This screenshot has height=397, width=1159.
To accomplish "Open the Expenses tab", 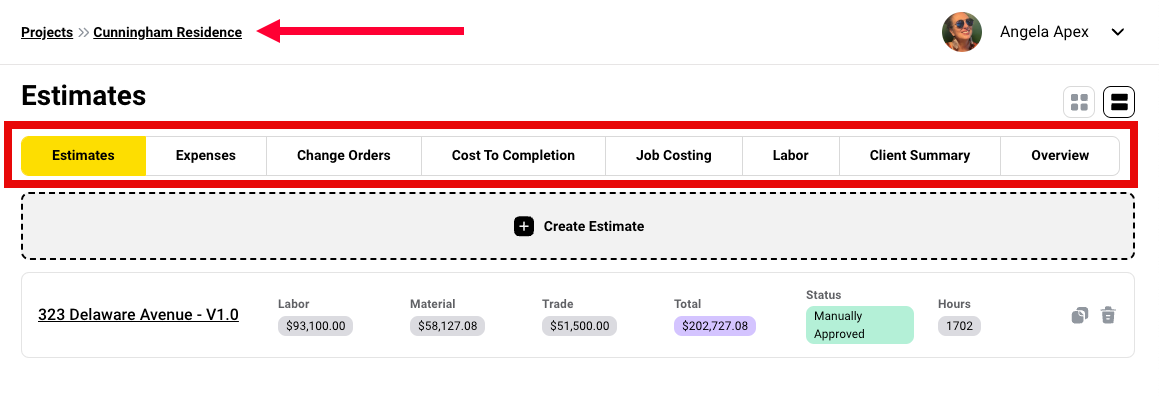I will tap(205, 156).
